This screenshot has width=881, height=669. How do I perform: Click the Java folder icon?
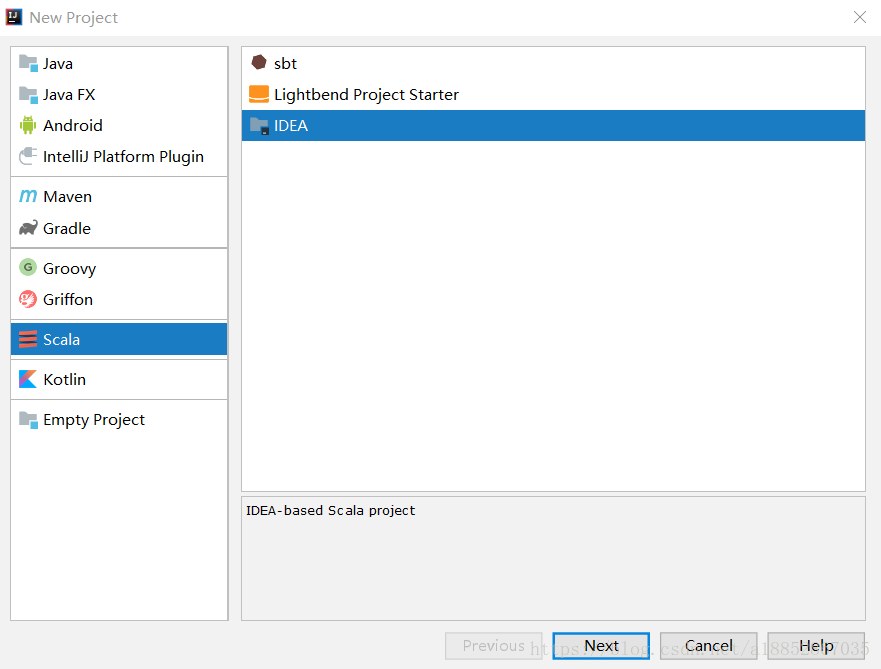28,63
